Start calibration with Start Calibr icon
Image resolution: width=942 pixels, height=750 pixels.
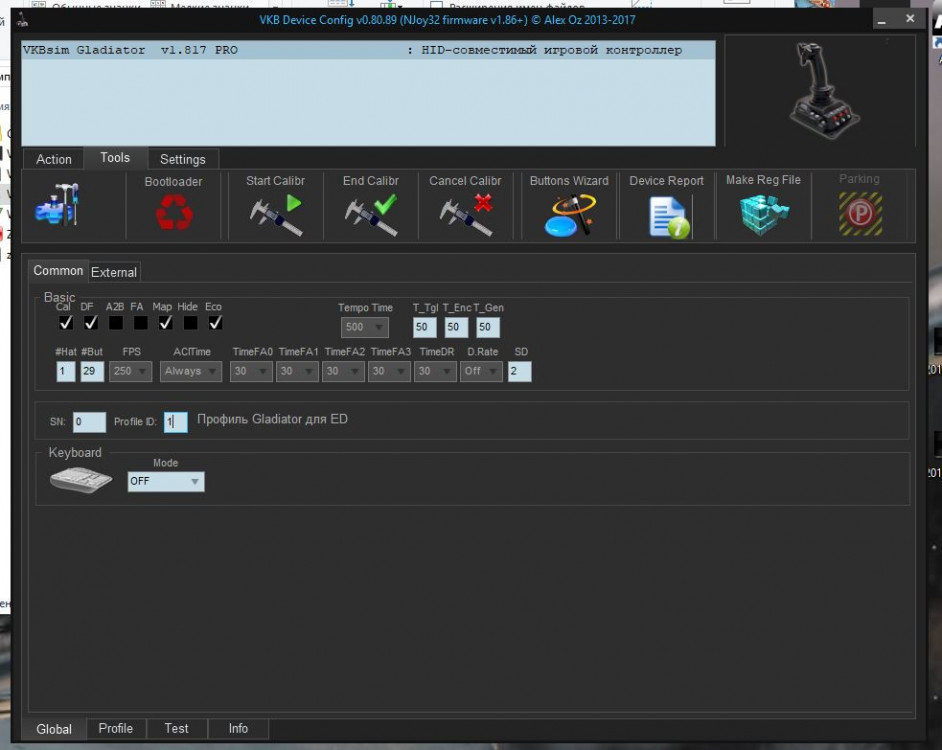(275, 214)
